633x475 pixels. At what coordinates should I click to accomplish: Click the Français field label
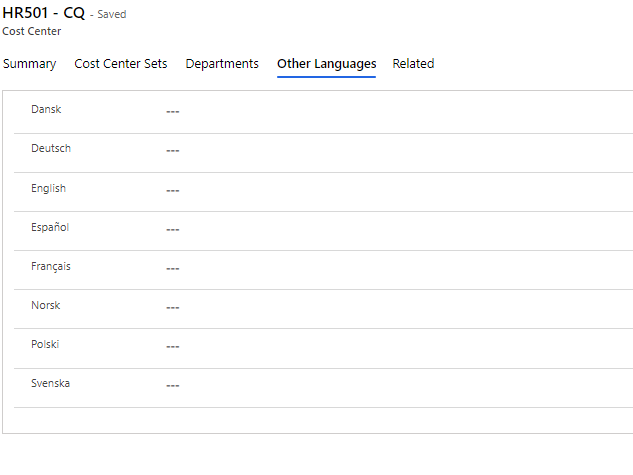51,266
